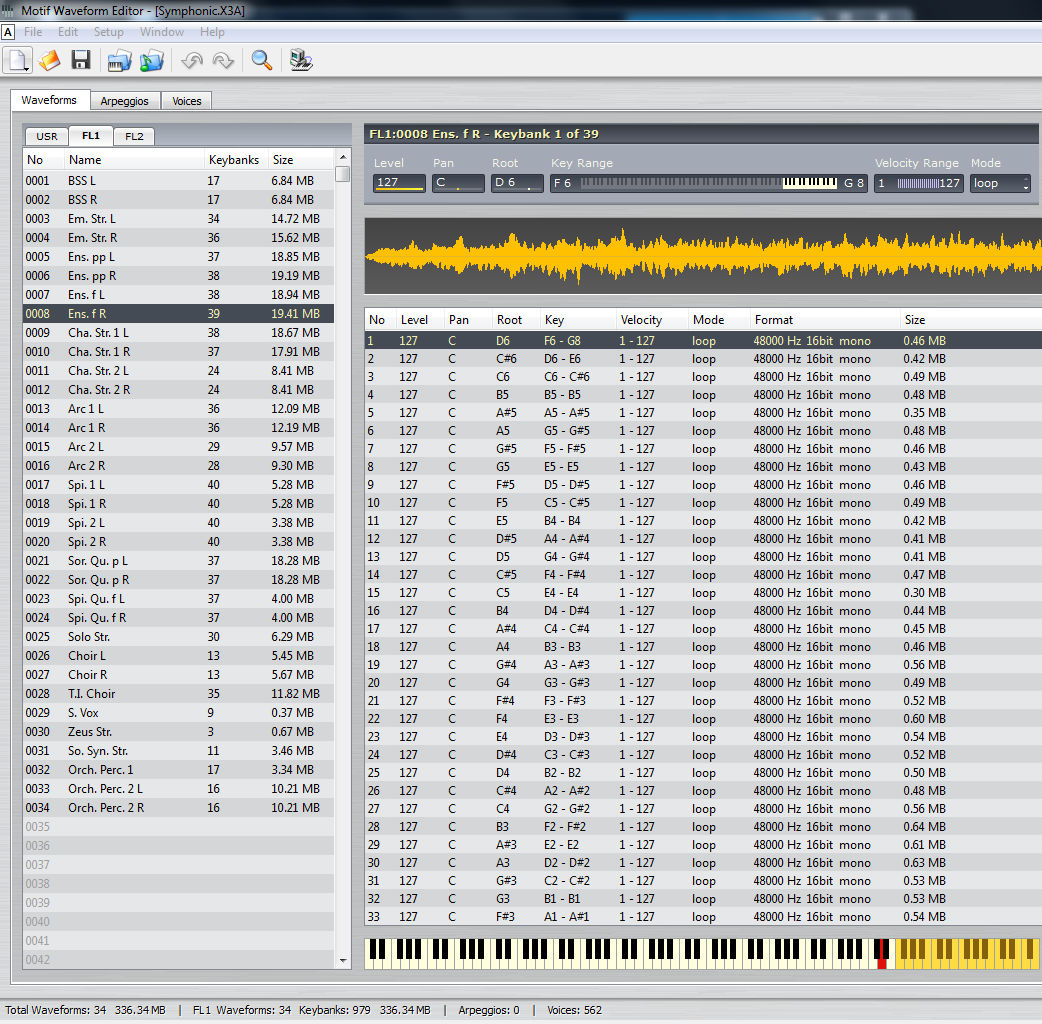Select waveform 0017 Spi. 1 L
The image size is (1042, 1024).
tap(178, 484)
